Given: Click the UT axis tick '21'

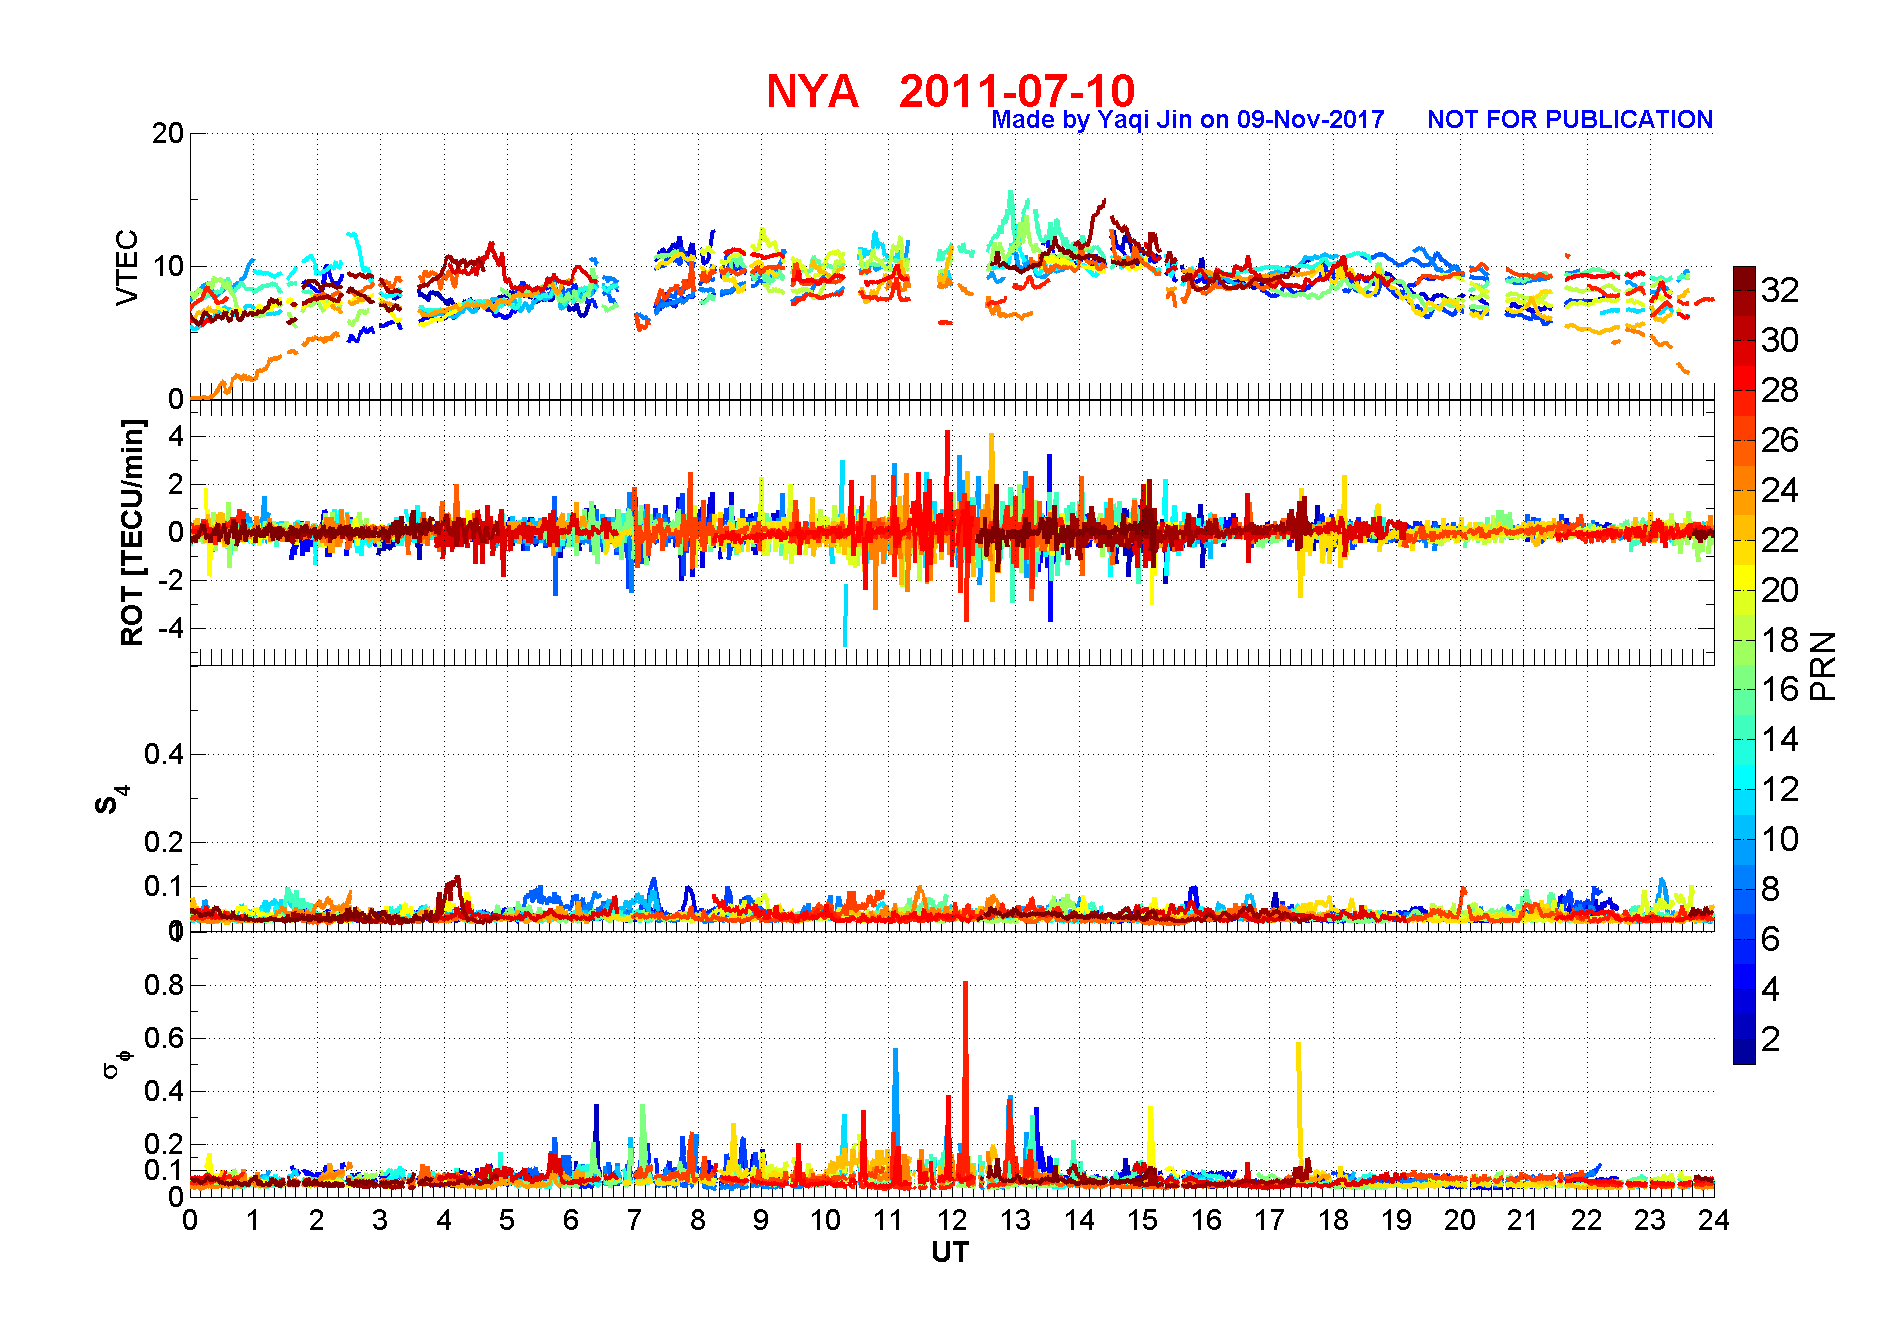Looking at the screenshot, I should click(1523, 1220).
